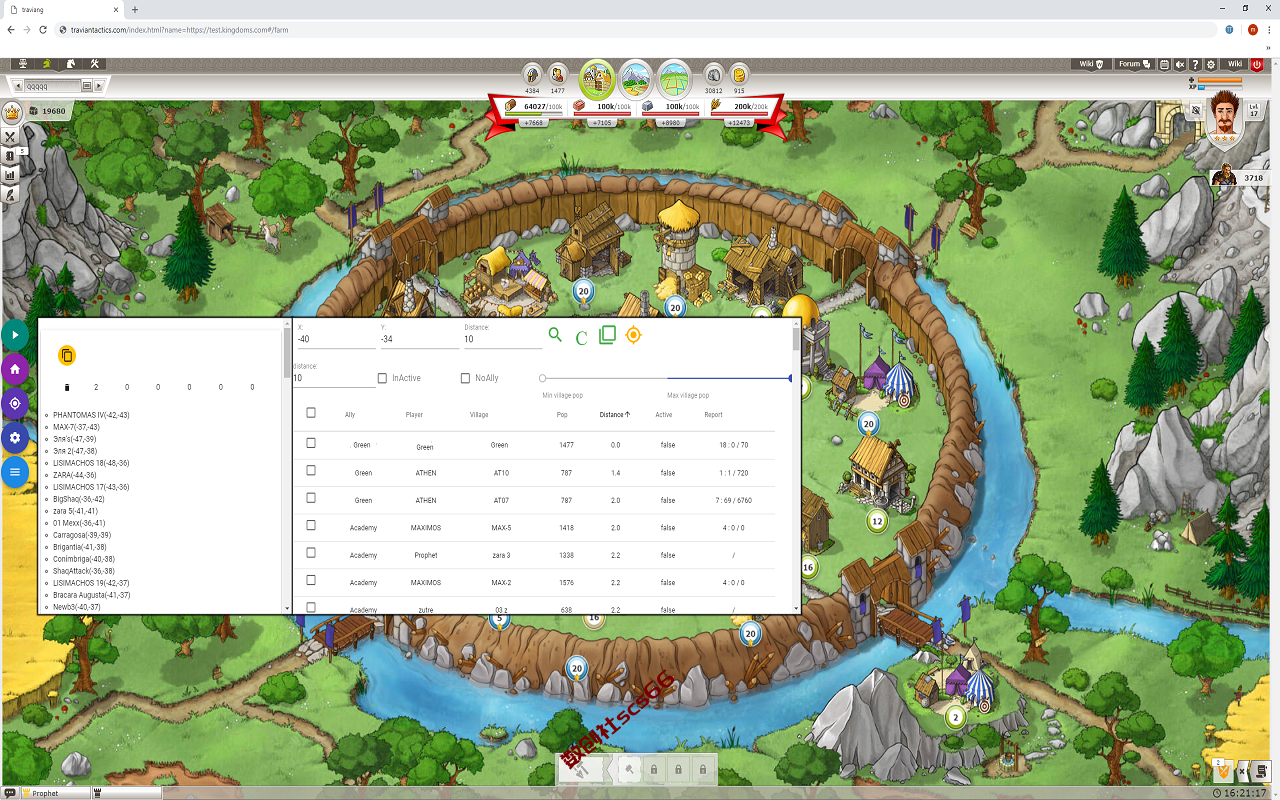Click the gold coins icon showing 915

739,73
